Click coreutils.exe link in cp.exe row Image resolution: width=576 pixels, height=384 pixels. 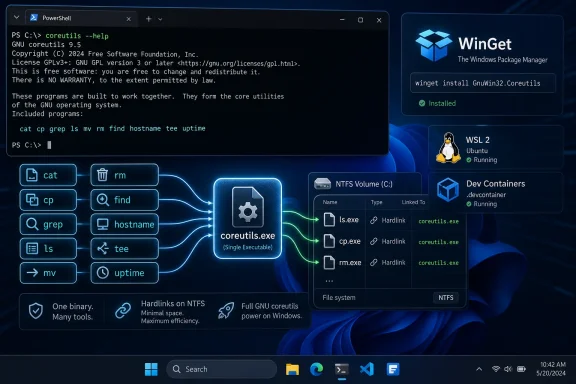(x=439, y=242)
